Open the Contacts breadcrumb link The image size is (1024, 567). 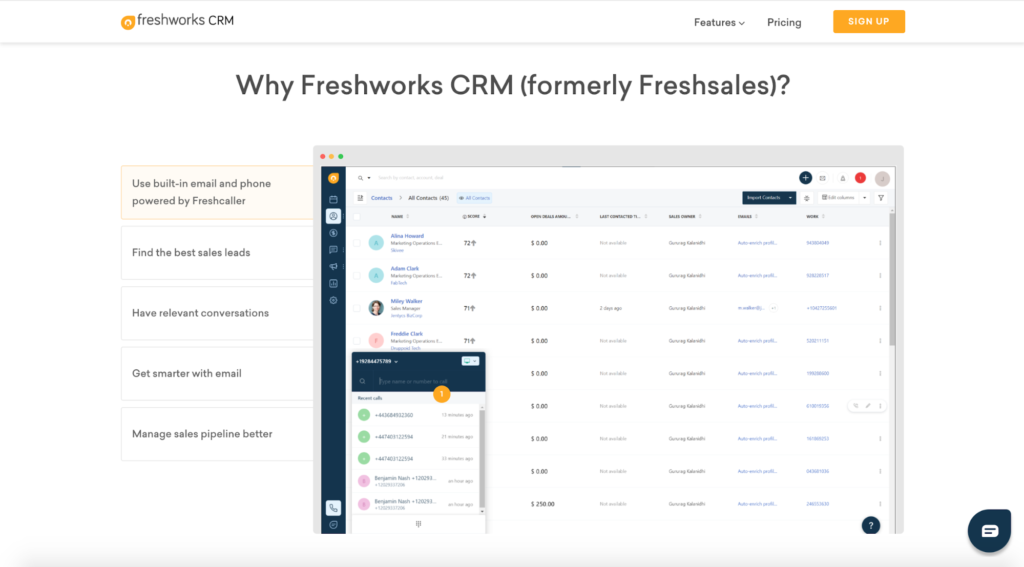(381, 198)
